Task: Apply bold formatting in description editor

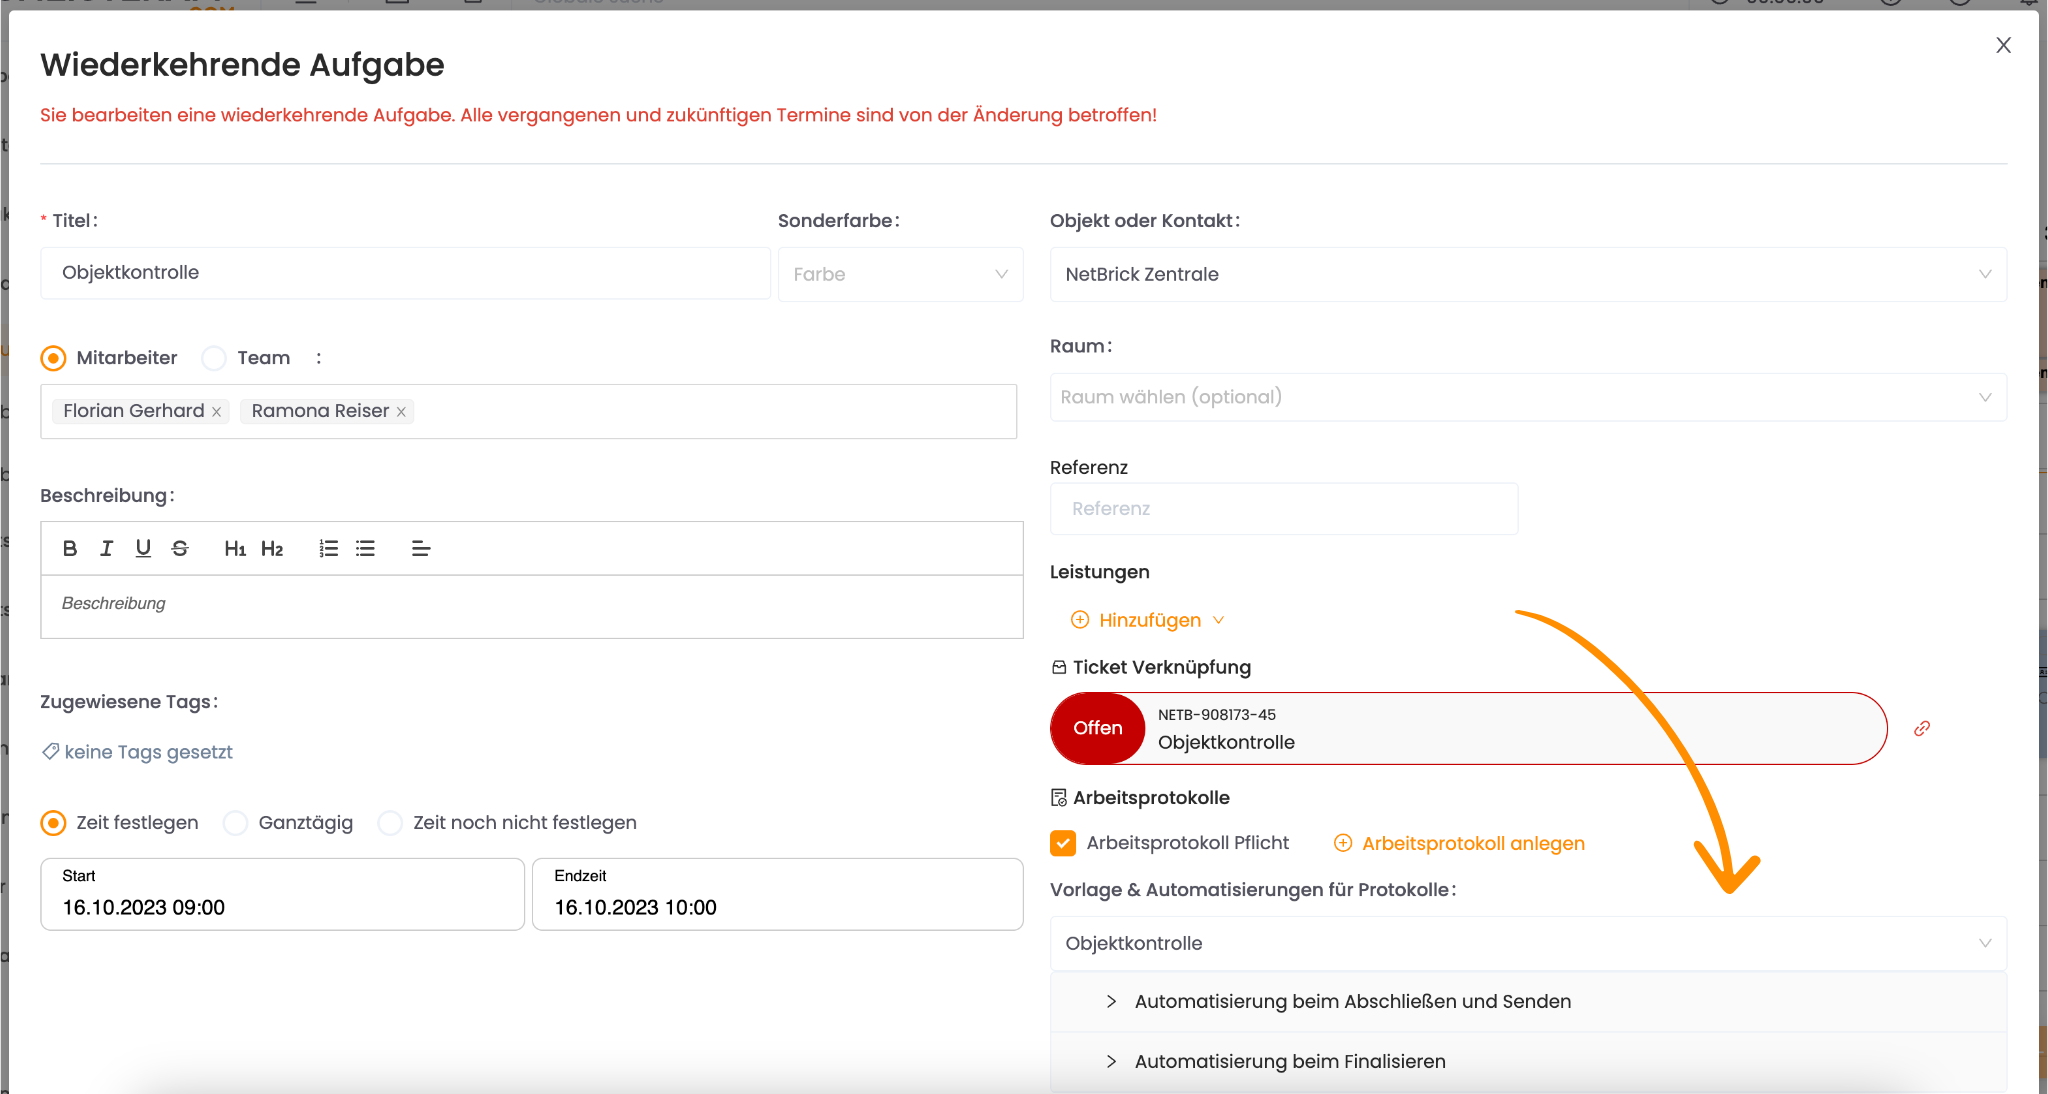Action: [x=70, y=548]
